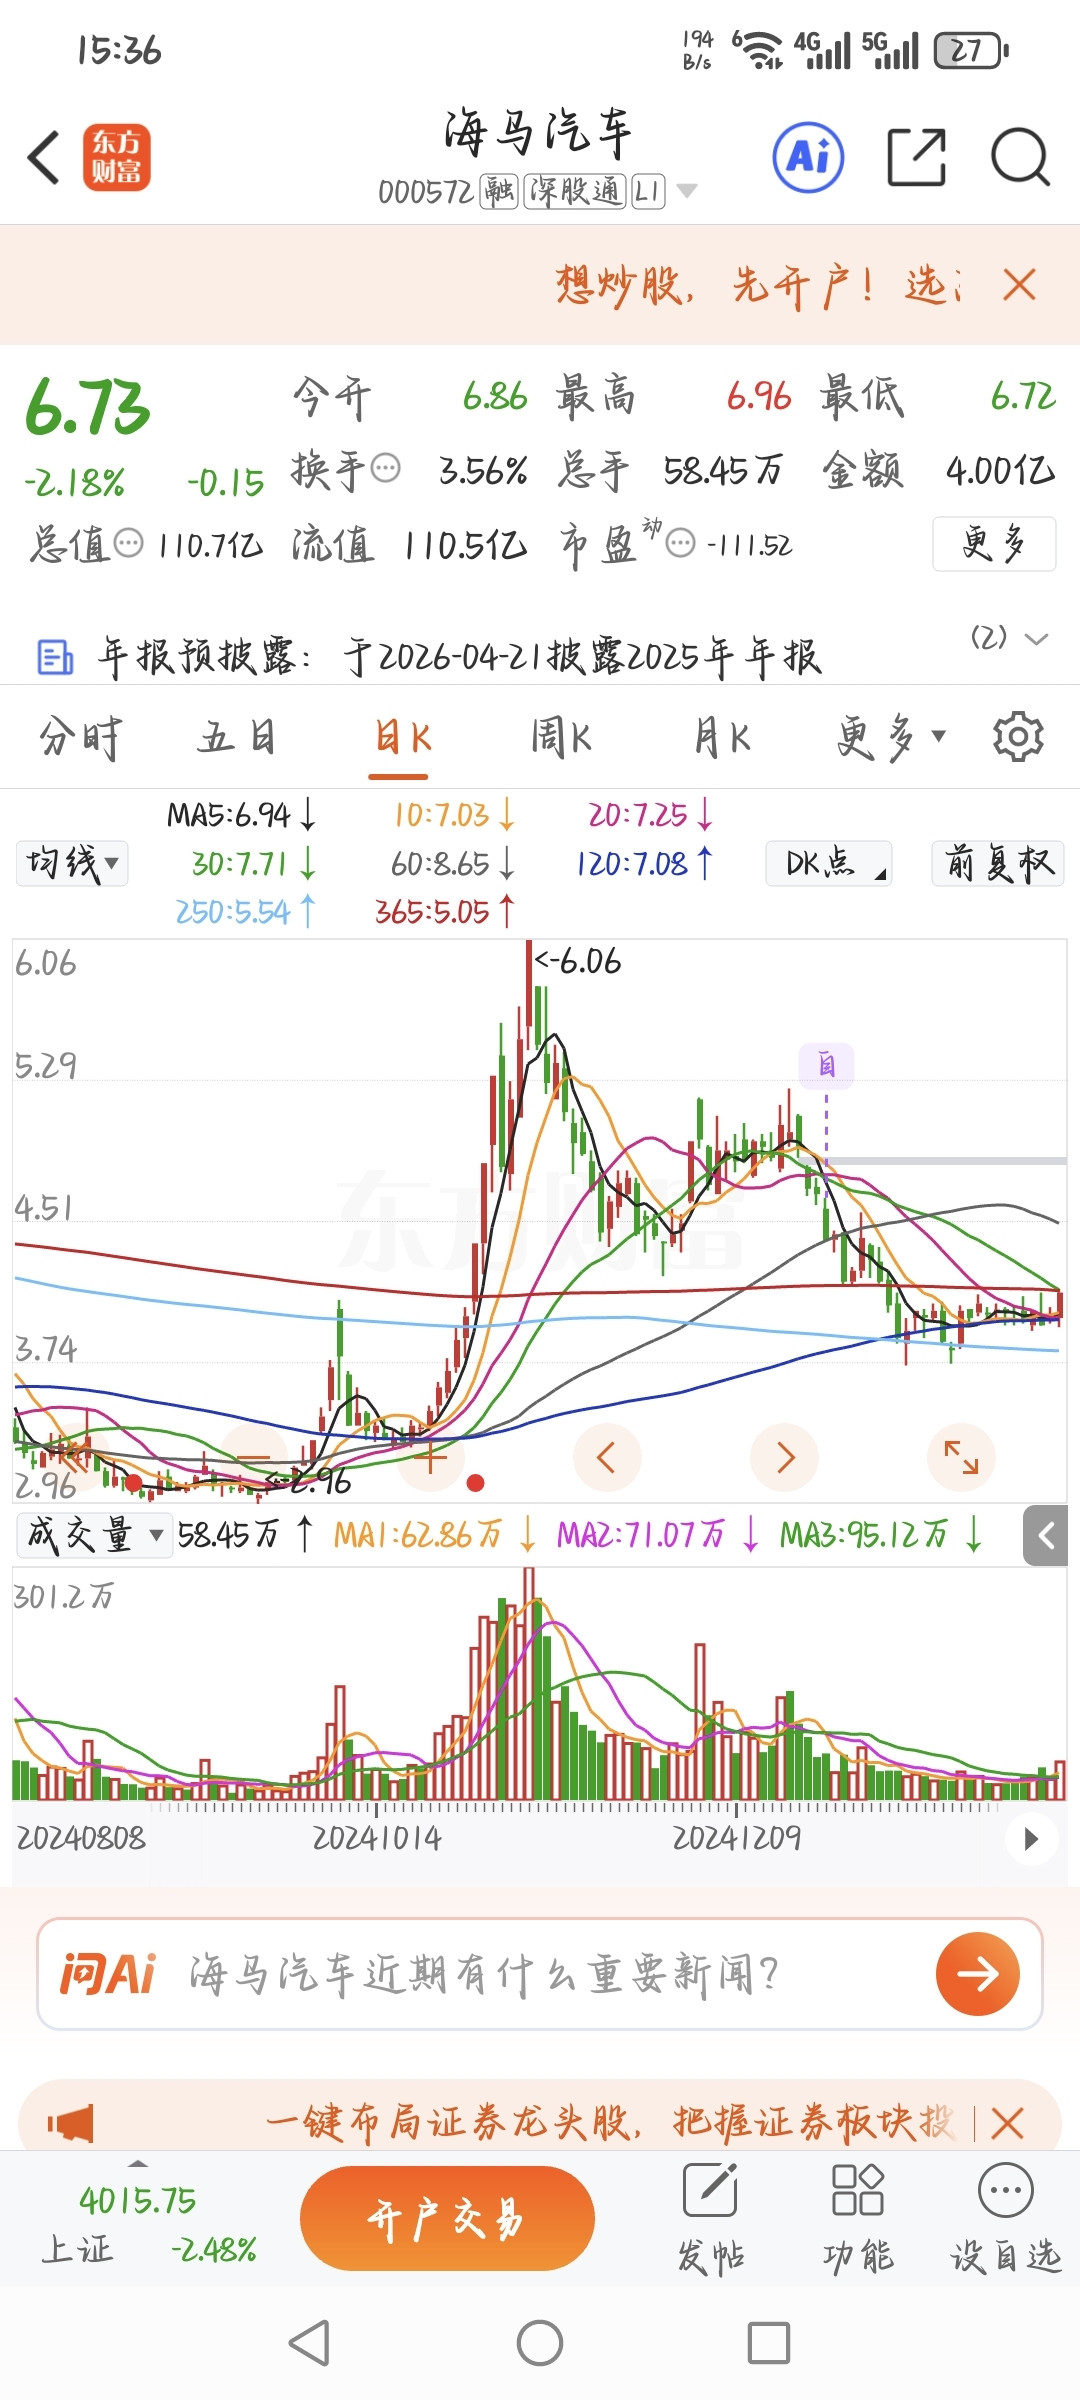Tap the 换手 info bubble icon

point(386,467)
